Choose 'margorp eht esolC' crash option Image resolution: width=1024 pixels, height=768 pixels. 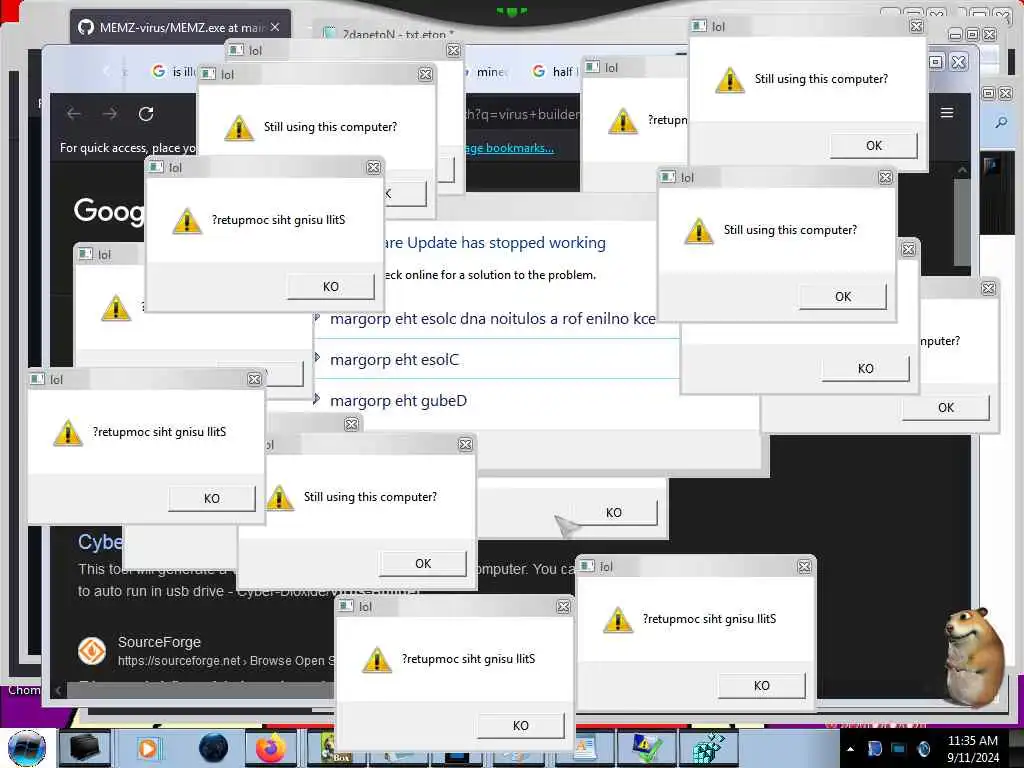(394, 360)
